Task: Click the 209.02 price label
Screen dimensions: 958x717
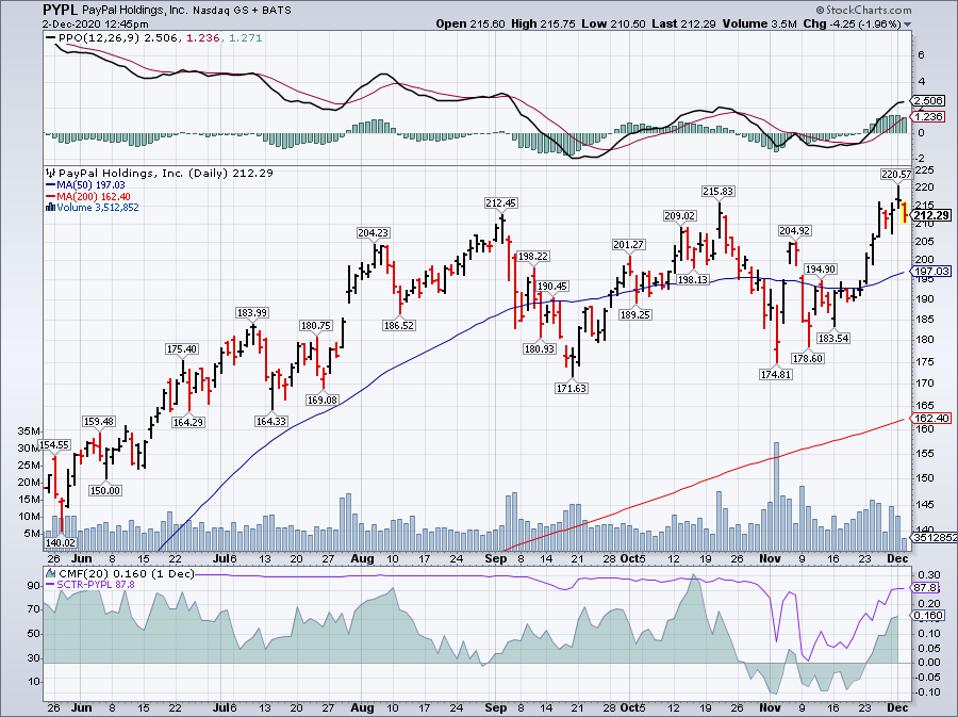Action: [680, 216]
